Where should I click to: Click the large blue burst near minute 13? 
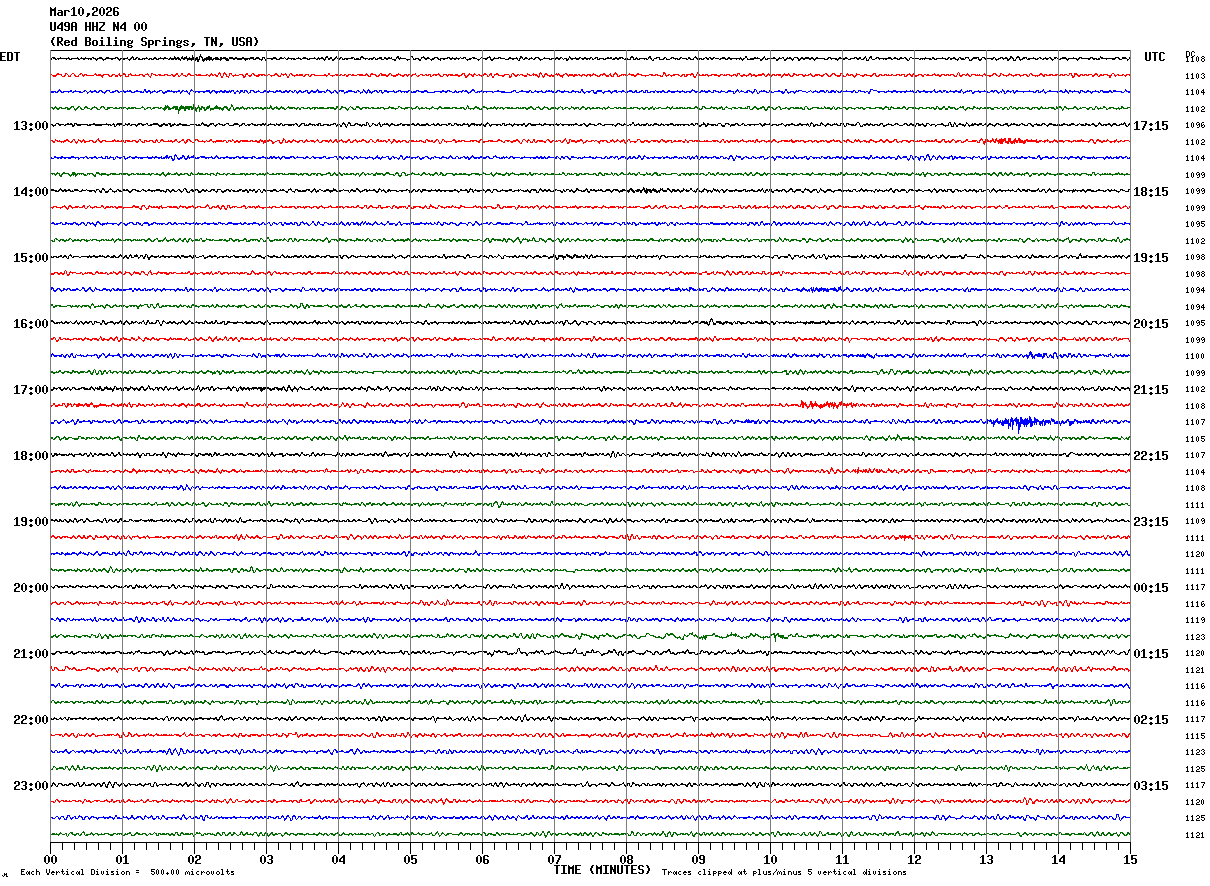coord(1020,422)
